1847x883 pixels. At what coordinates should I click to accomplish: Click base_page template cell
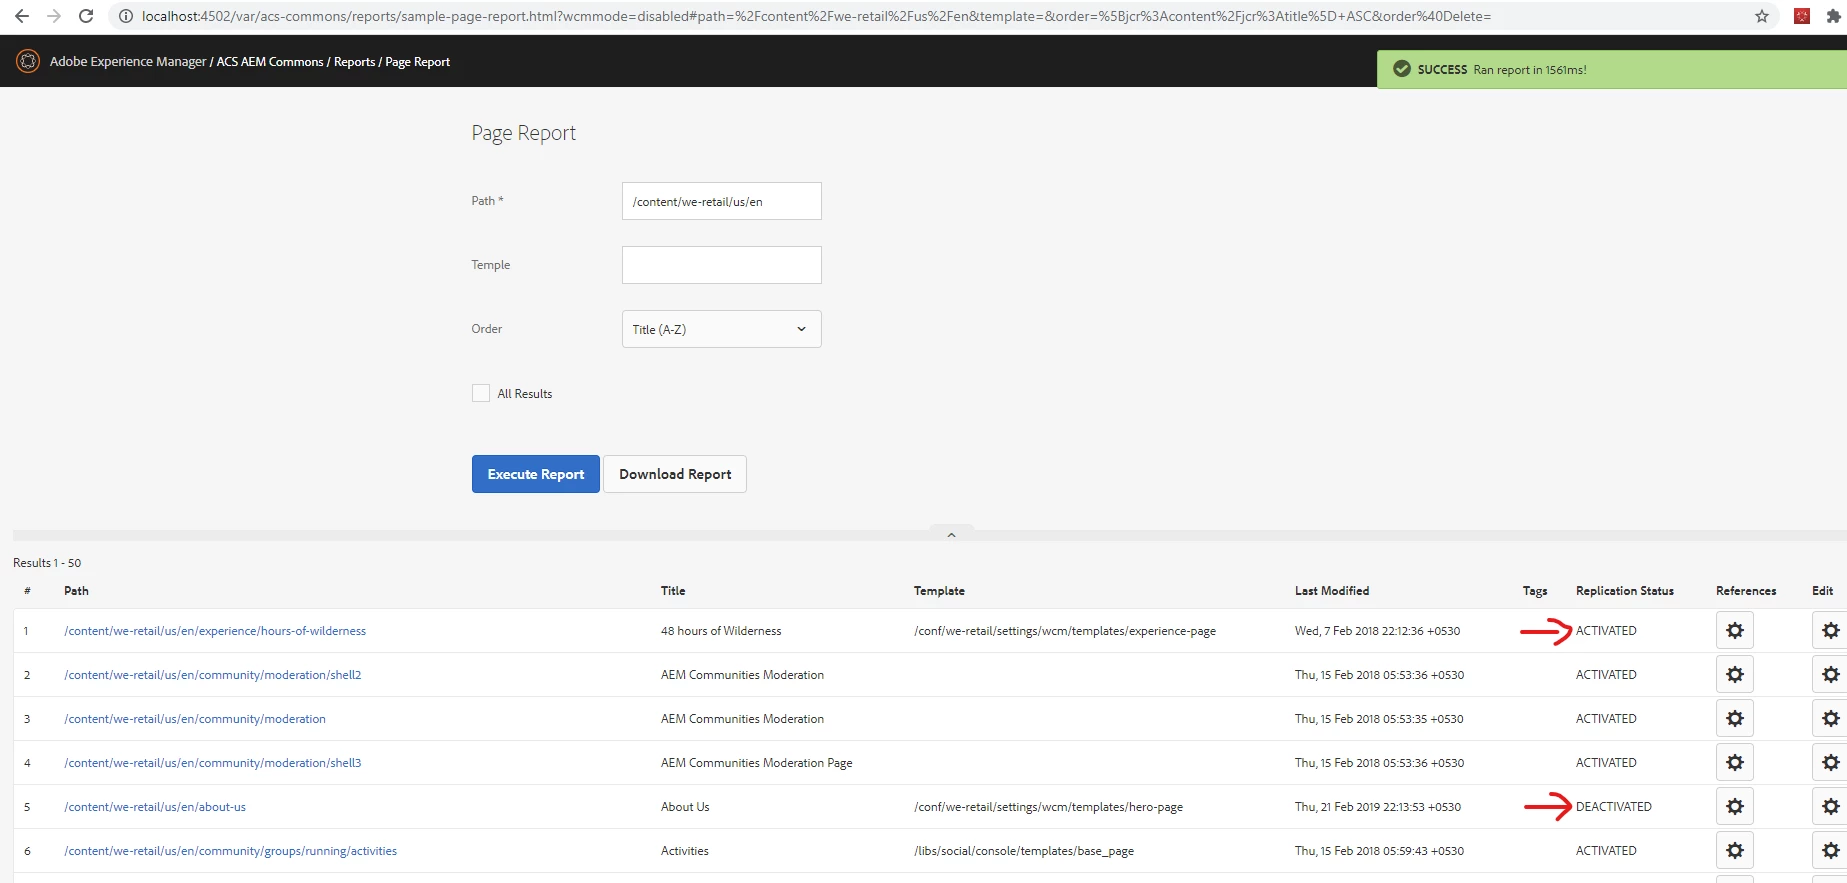pos(1024,851)
